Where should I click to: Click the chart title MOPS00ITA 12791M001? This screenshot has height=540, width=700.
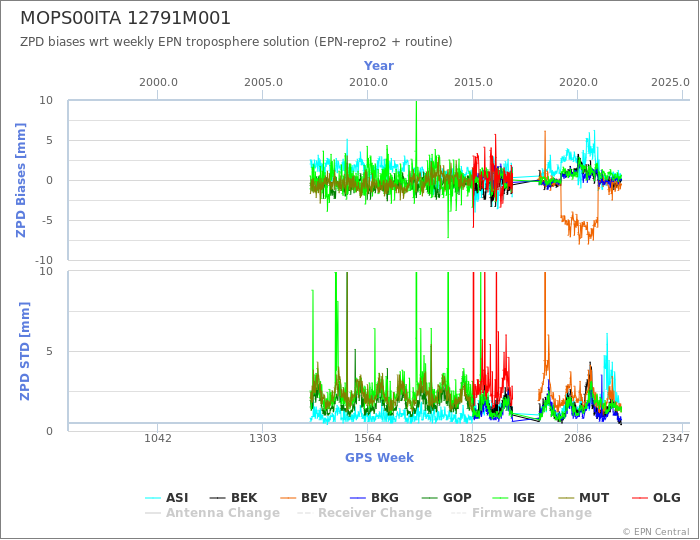125,18
